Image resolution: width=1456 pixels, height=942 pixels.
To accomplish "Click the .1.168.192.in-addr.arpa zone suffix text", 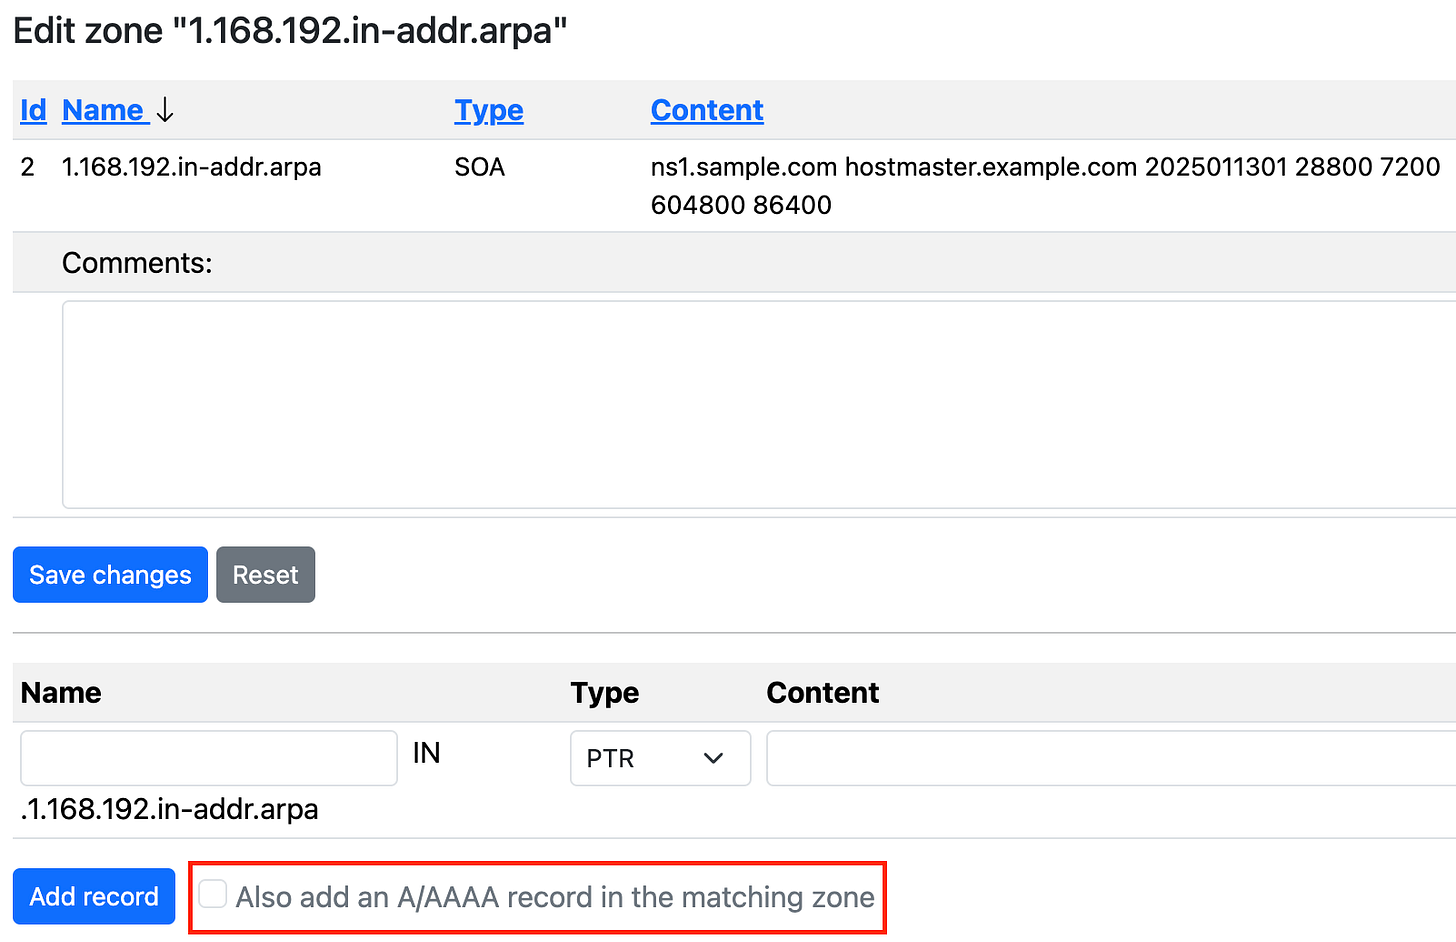I will (169, 809).
